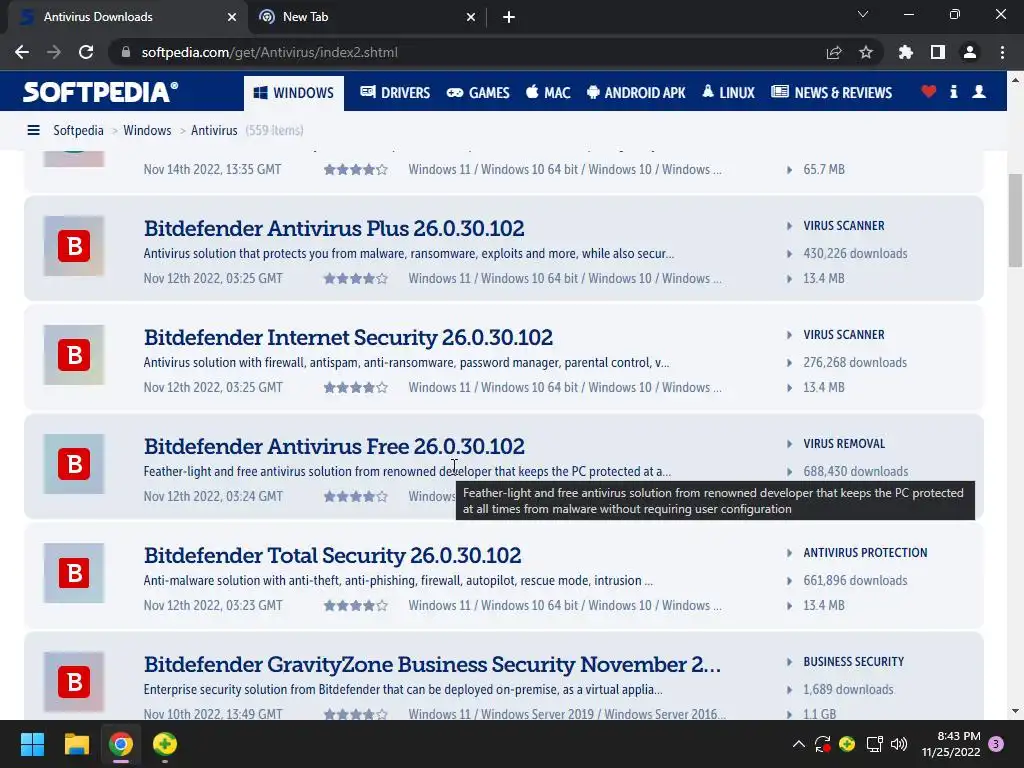
Task: Click the VIRUS REMOVAL category link
Action: [x=844, y=444]
